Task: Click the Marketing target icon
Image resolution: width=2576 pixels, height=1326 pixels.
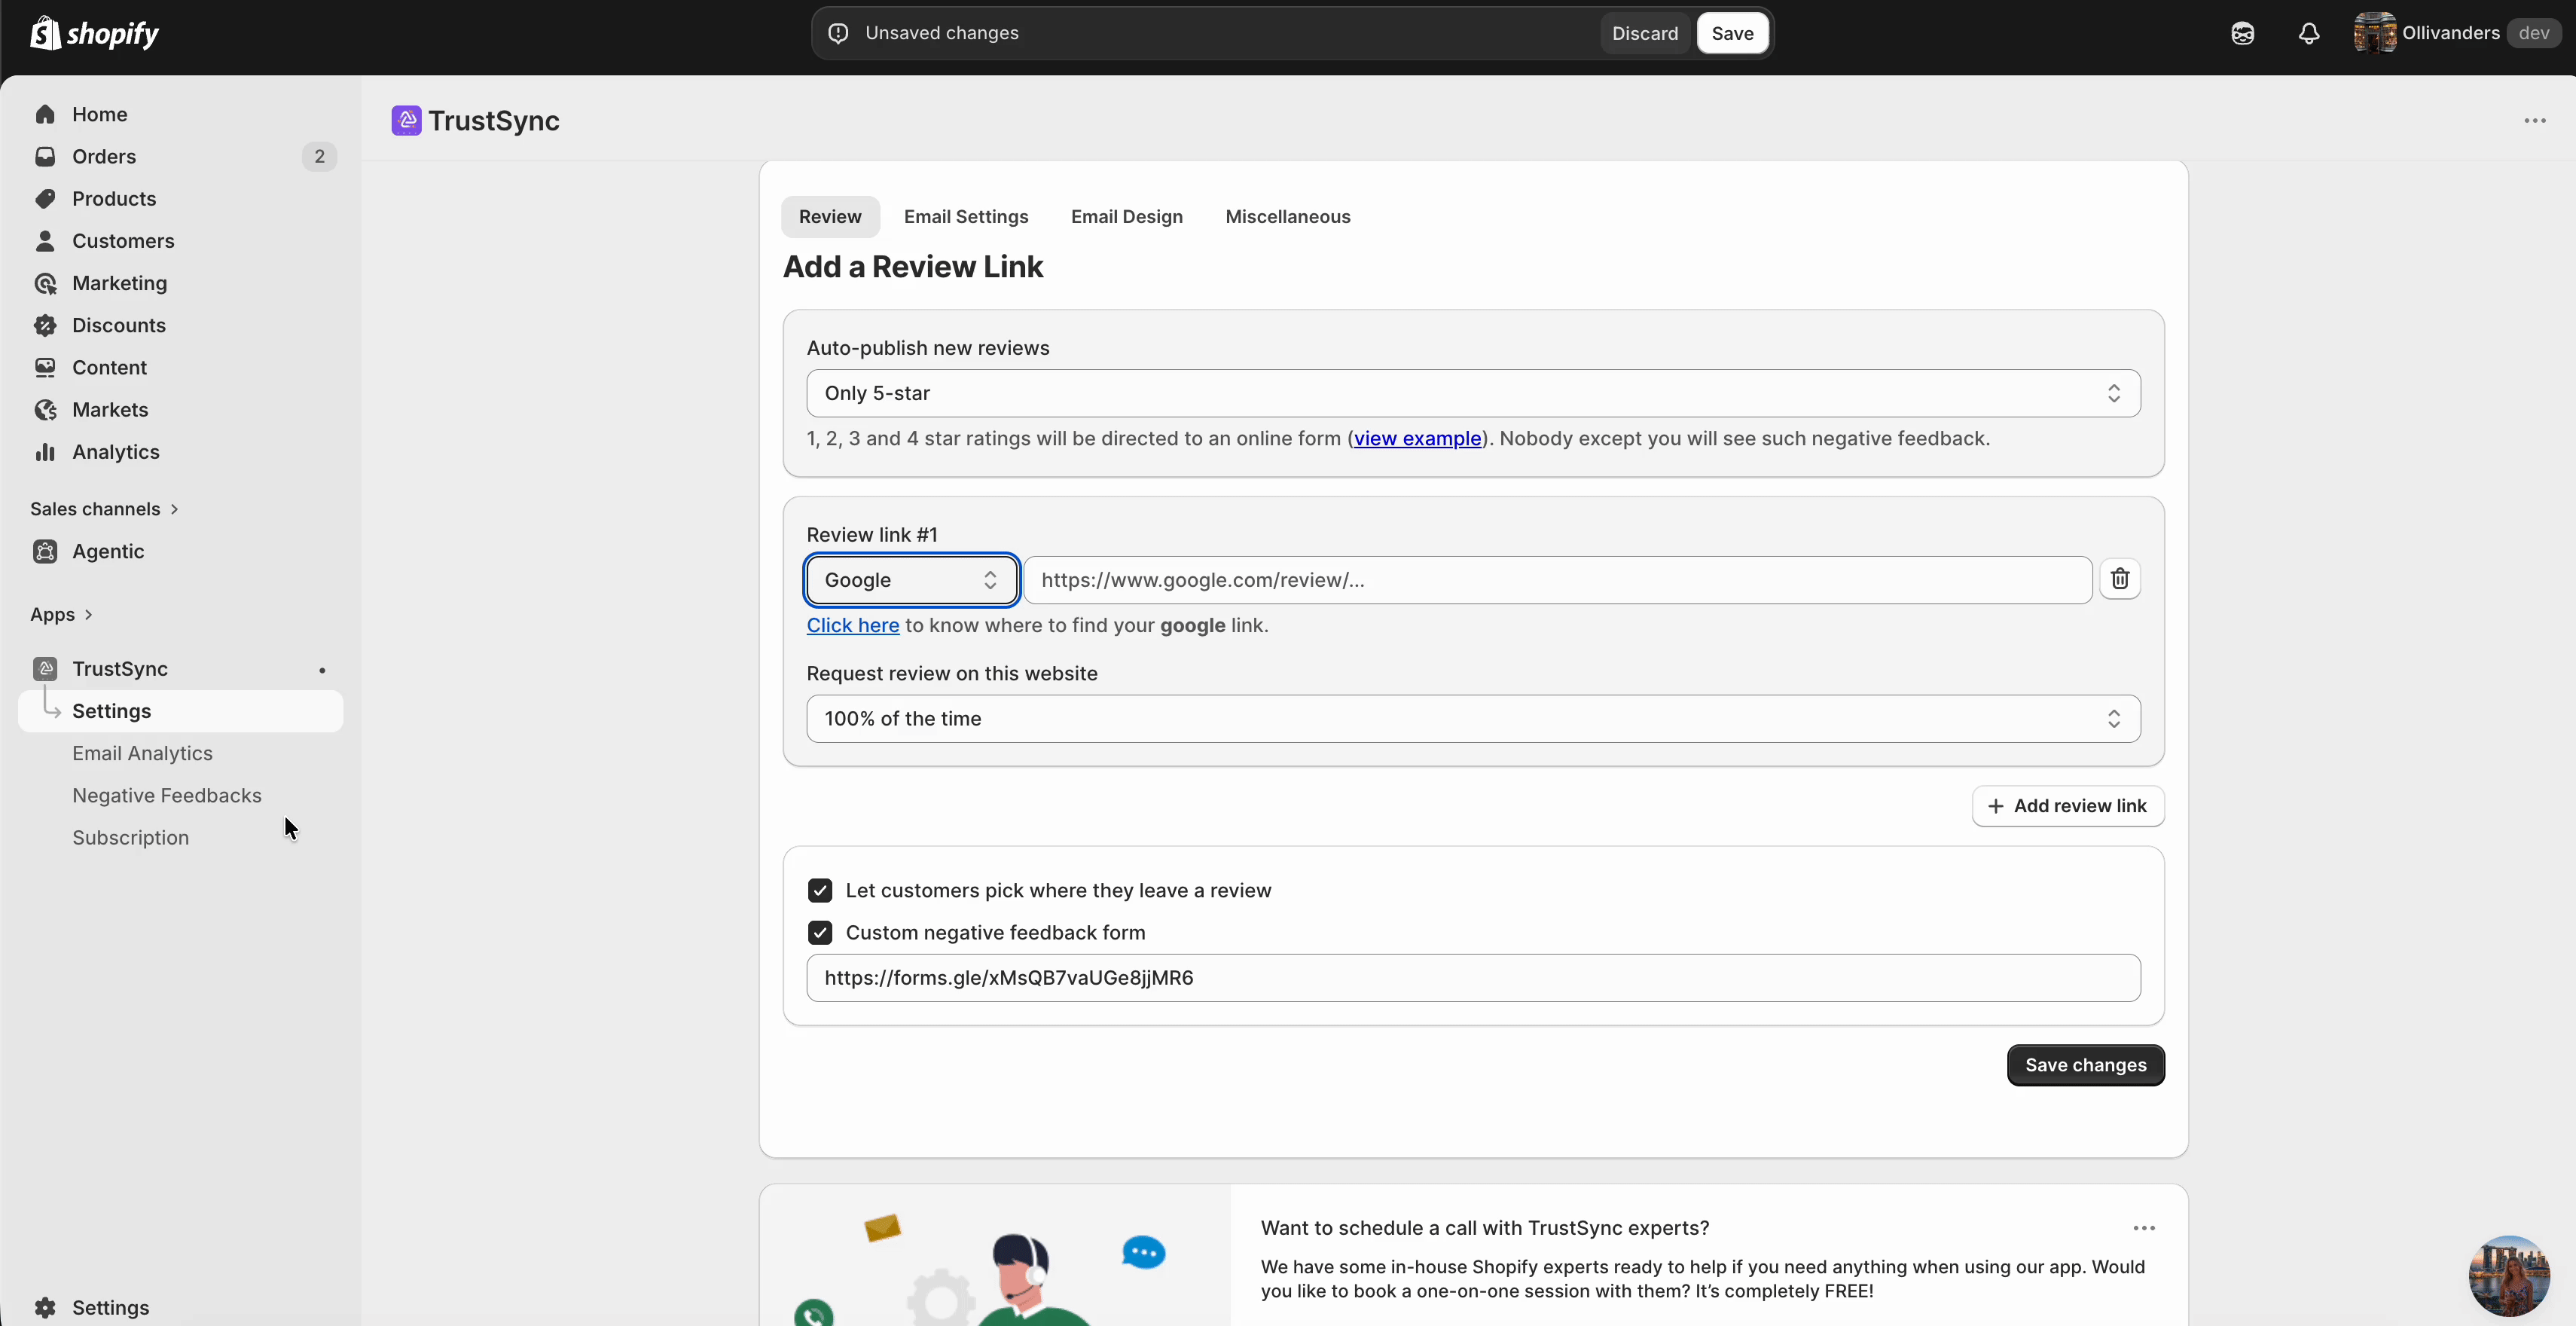Action: coord(45,283)
